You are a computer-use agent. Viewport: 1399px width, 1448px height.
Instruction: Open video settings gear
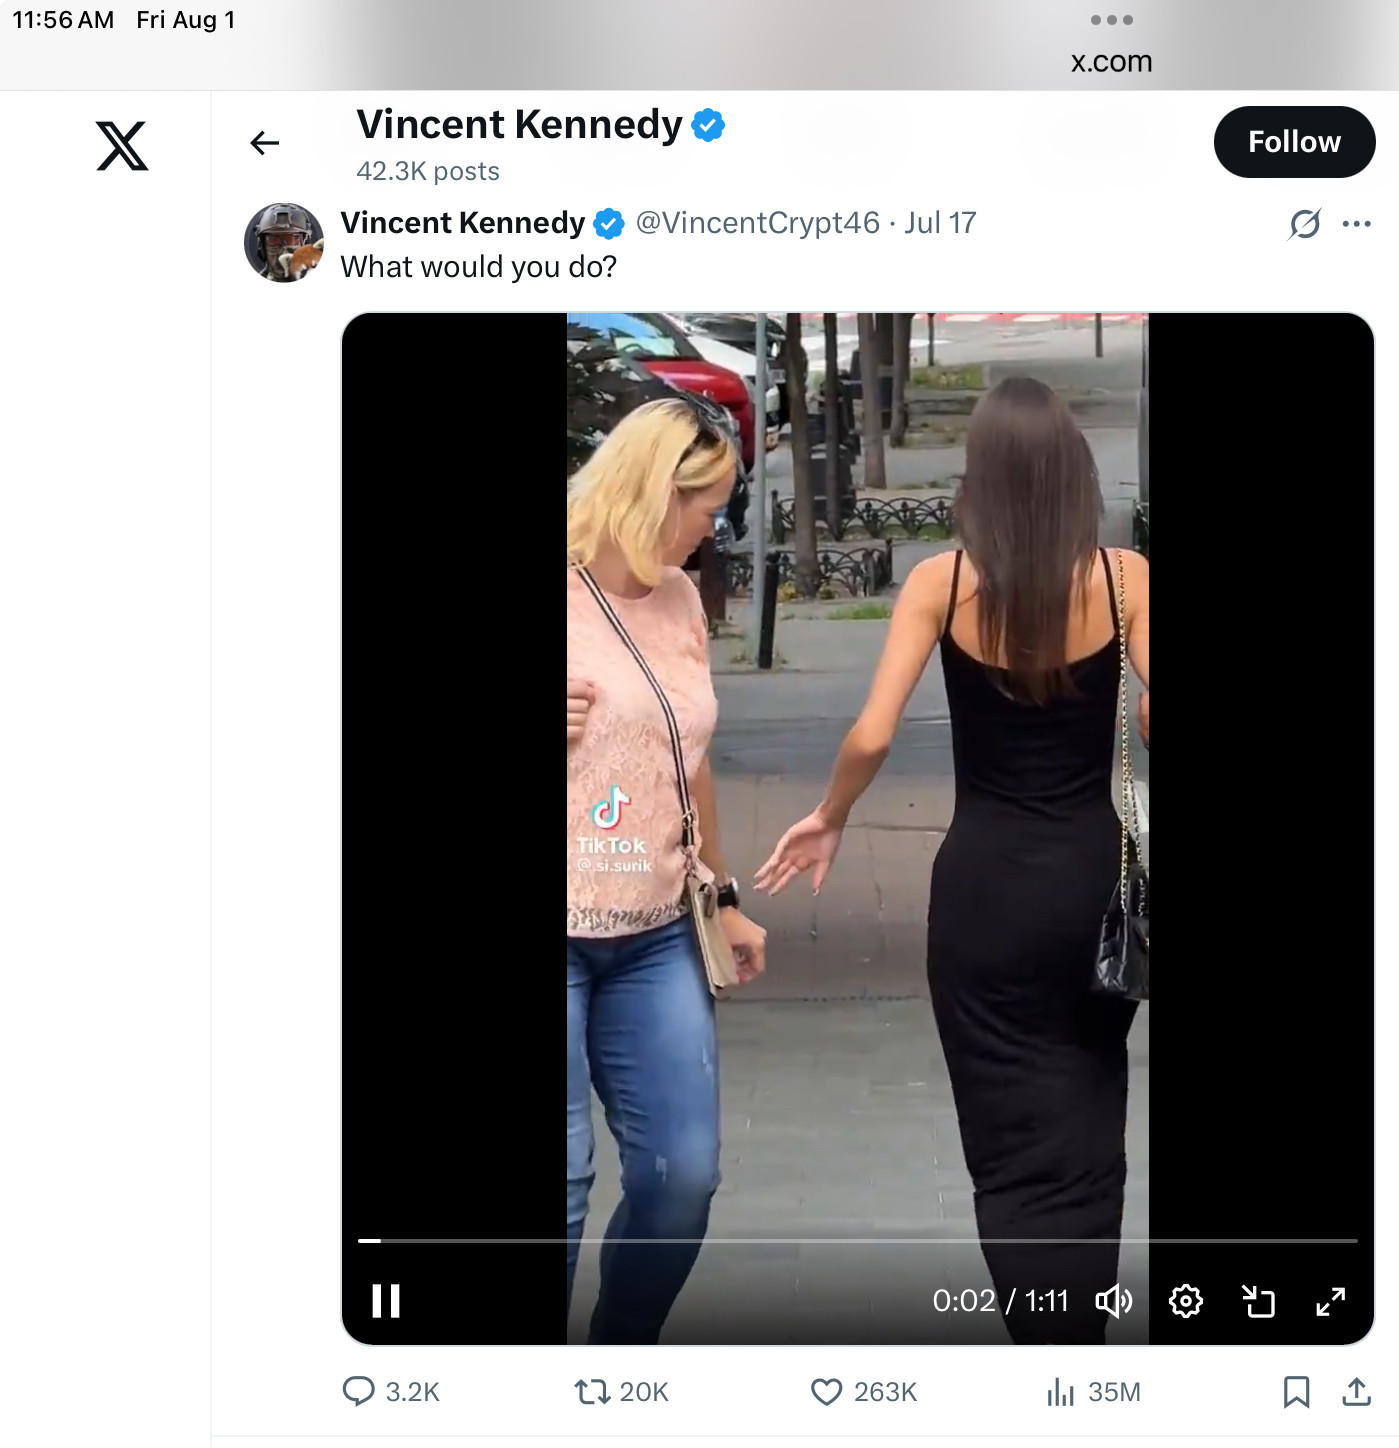1186,1301
